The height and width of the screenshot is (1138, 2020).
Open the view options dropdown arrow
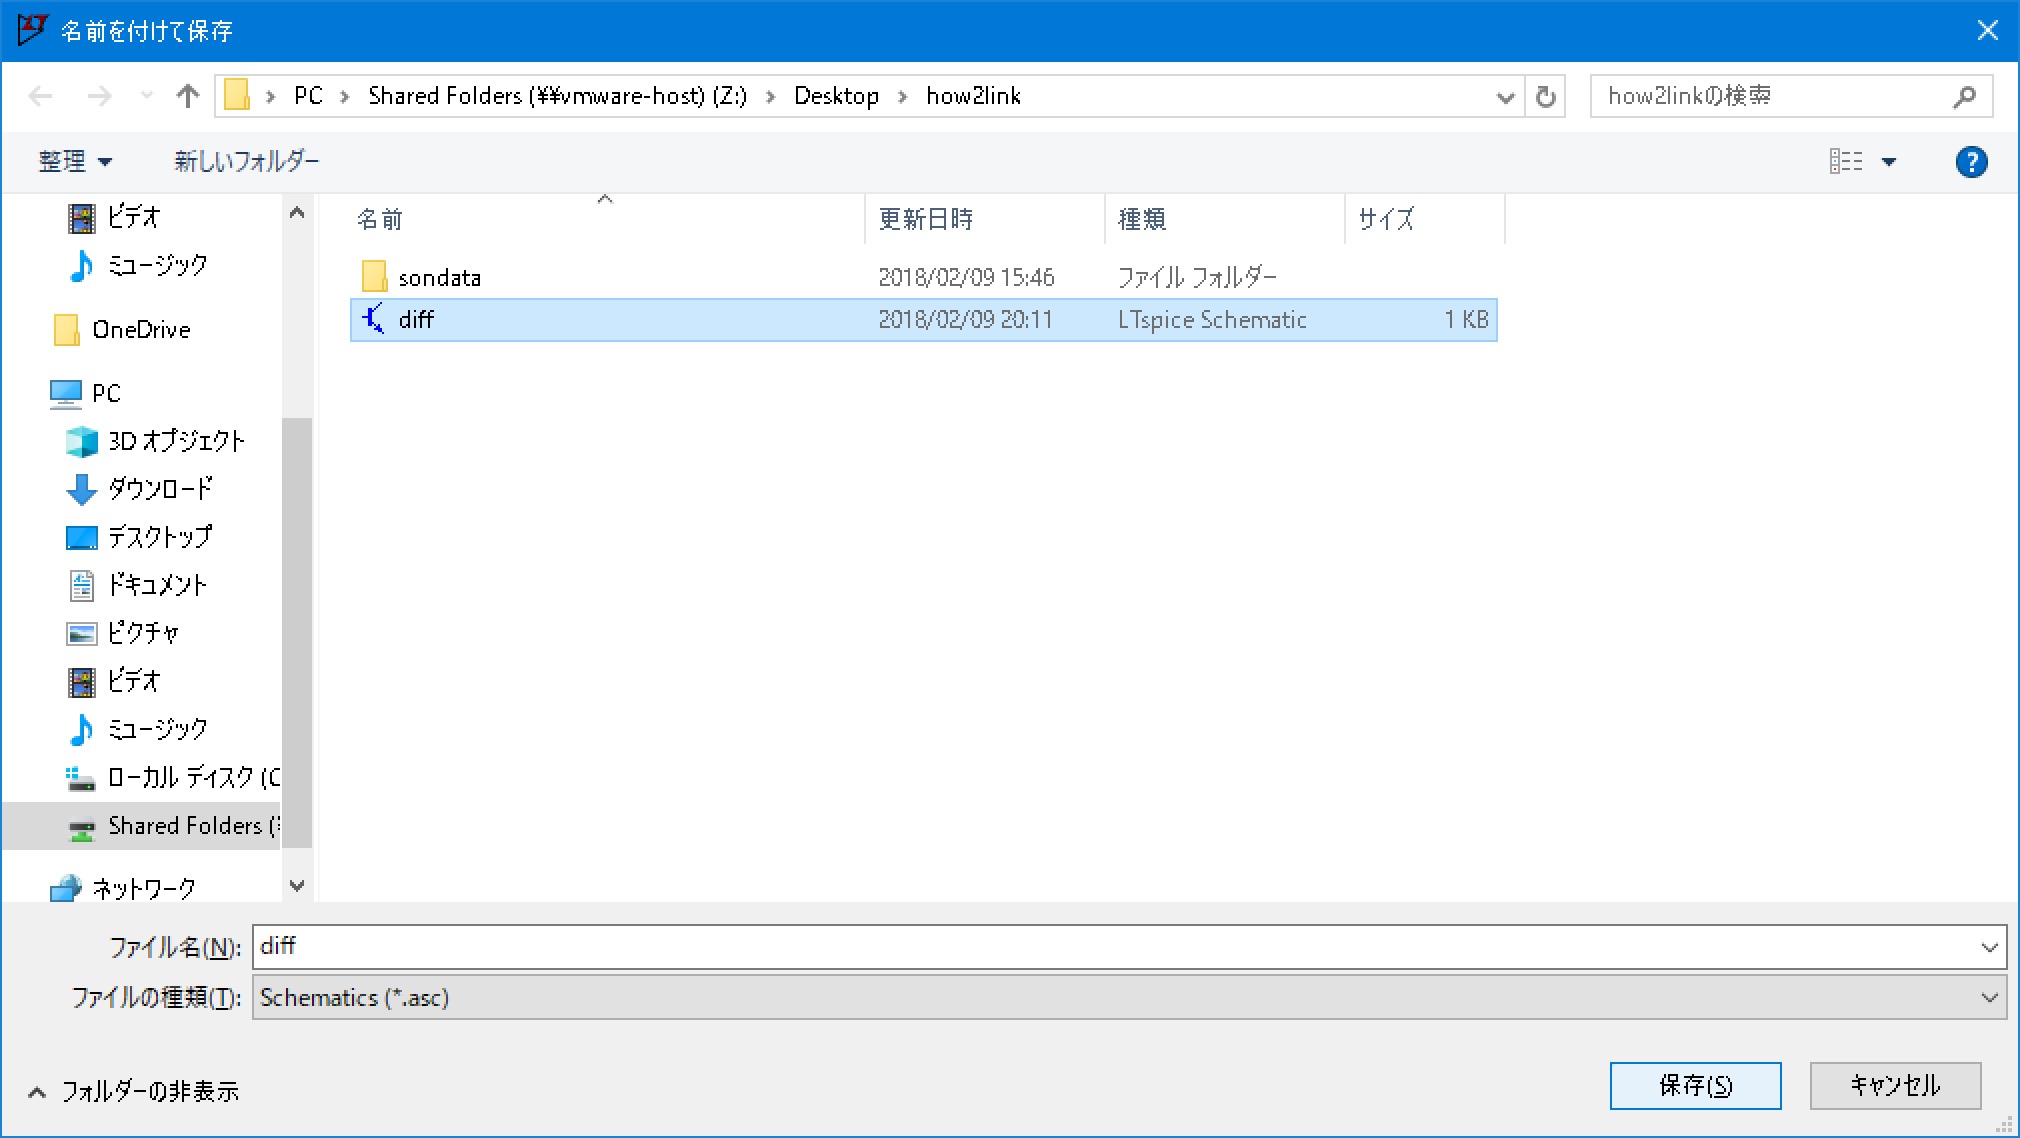pyautogui.click(x=1889, y=161)
